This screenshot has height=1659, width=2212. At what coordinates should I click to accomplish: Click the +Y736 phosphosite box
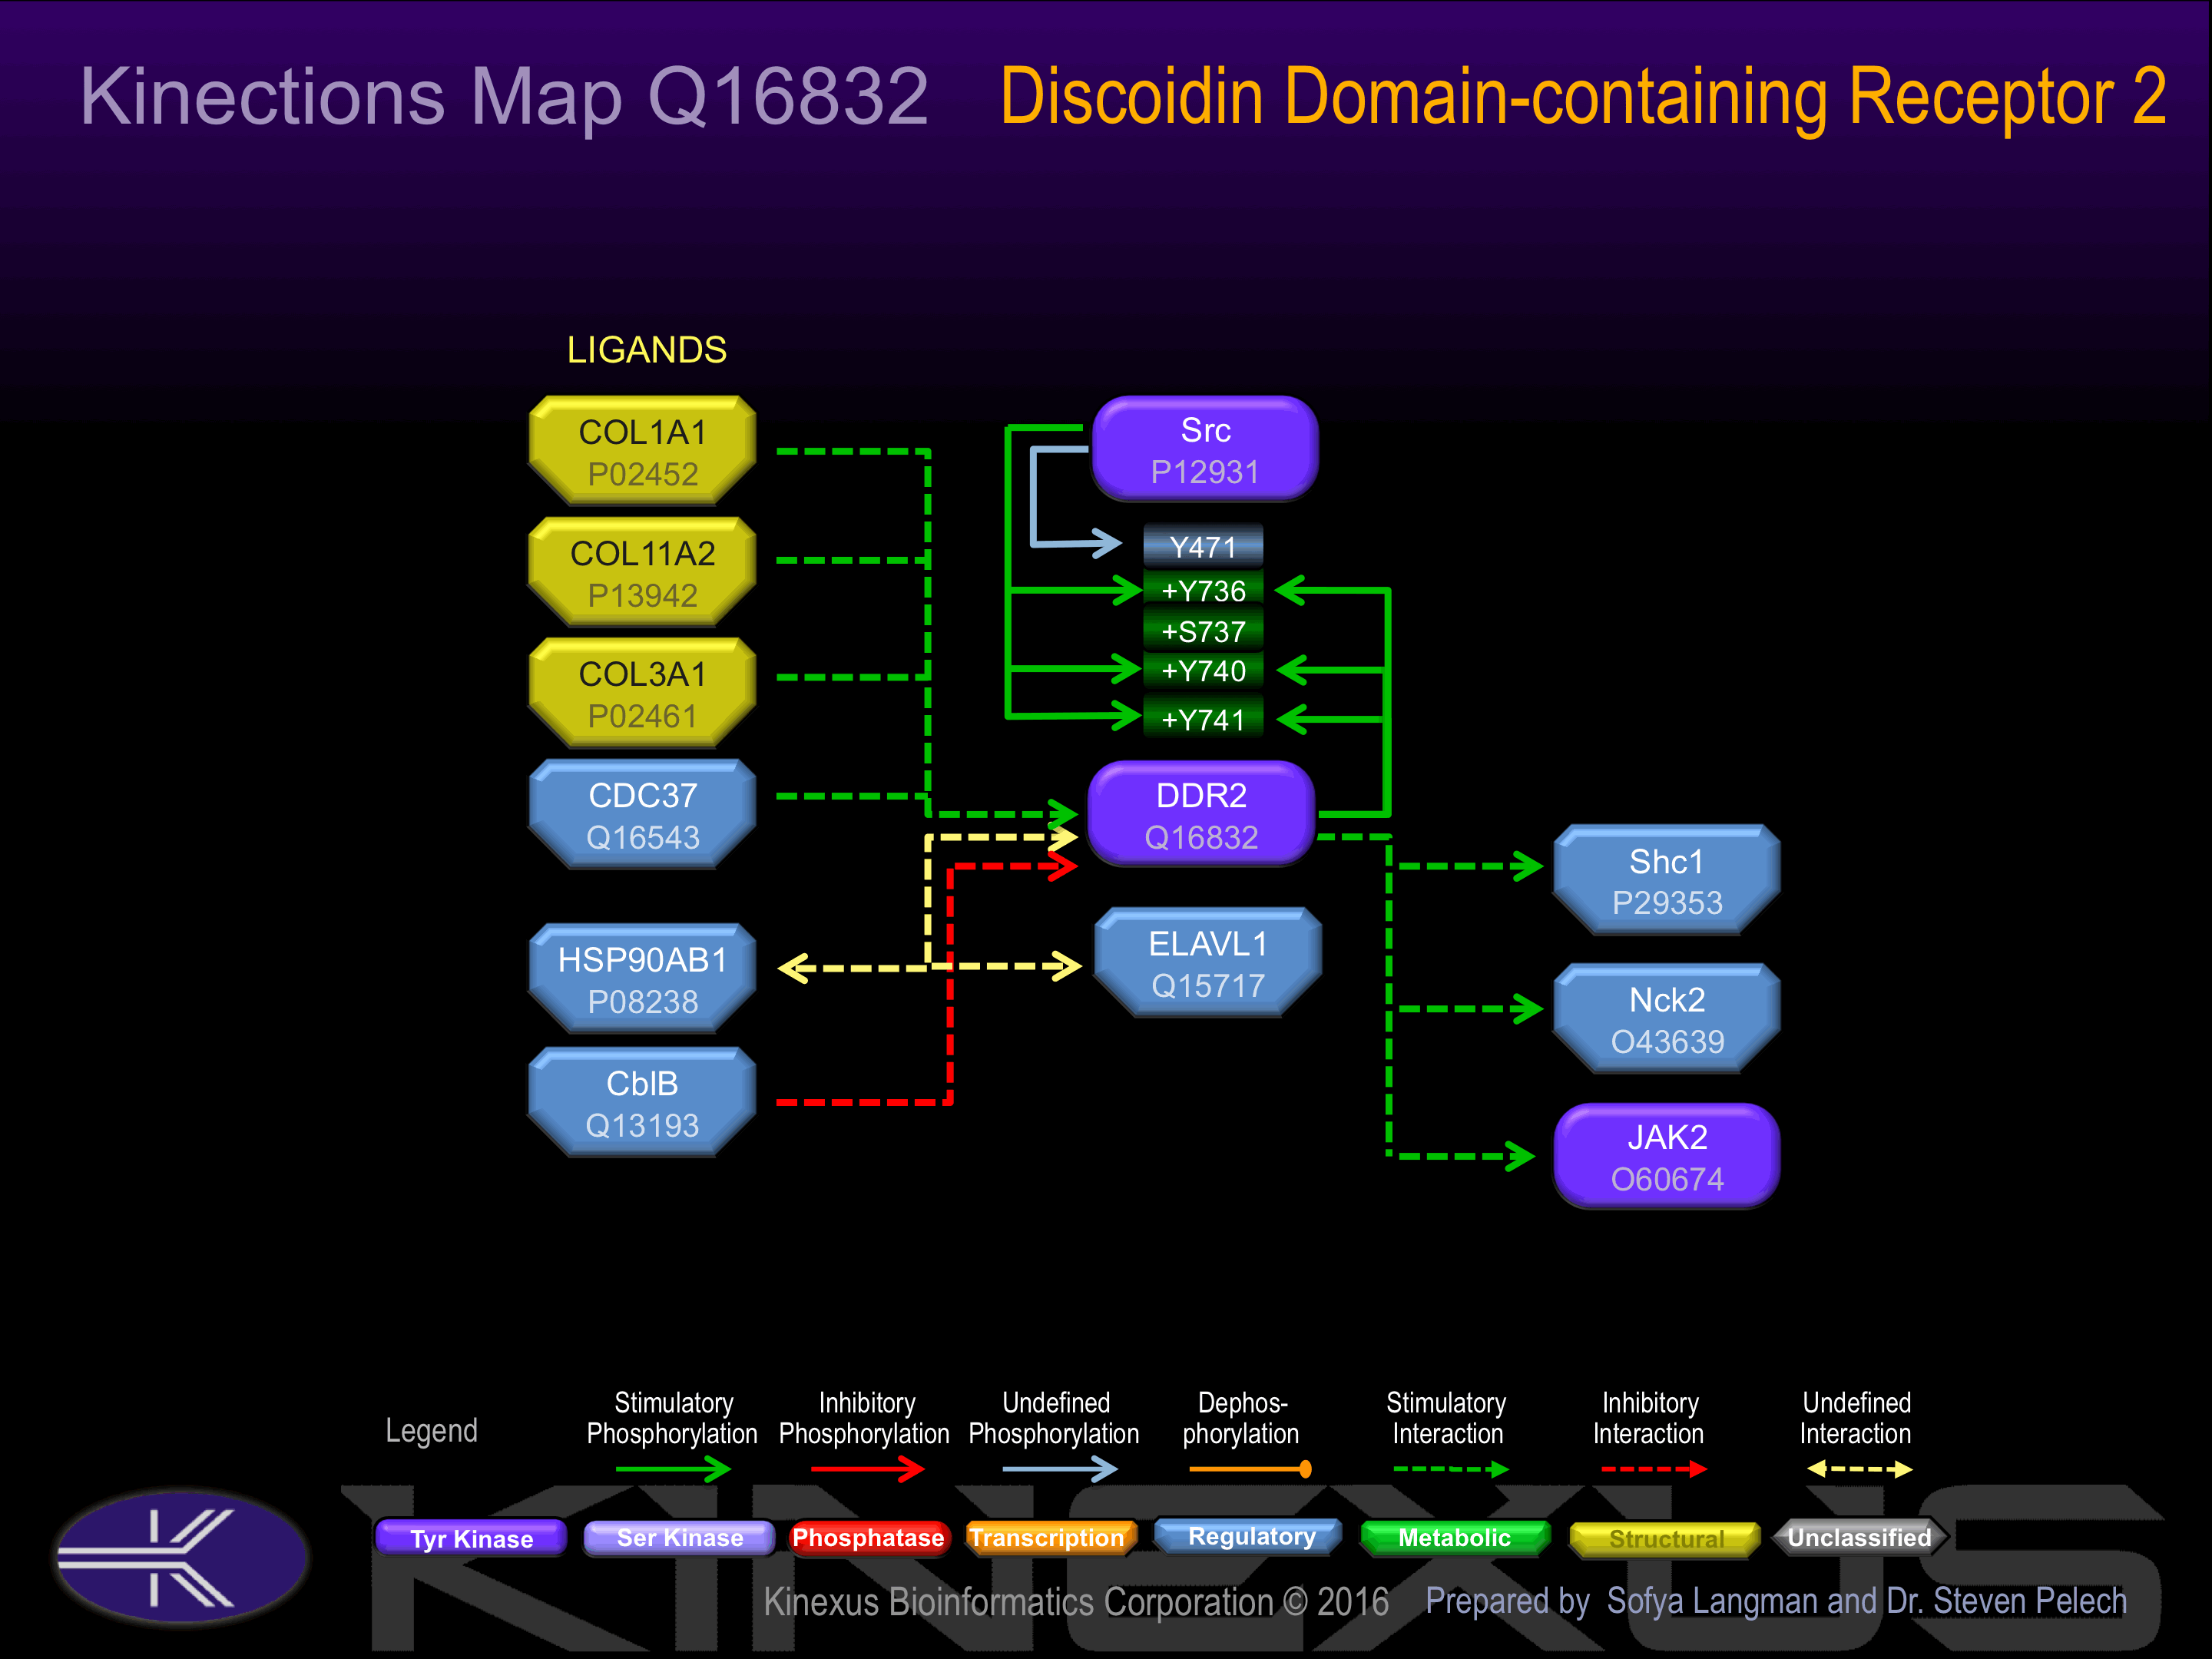click(x=1203, y=590)
